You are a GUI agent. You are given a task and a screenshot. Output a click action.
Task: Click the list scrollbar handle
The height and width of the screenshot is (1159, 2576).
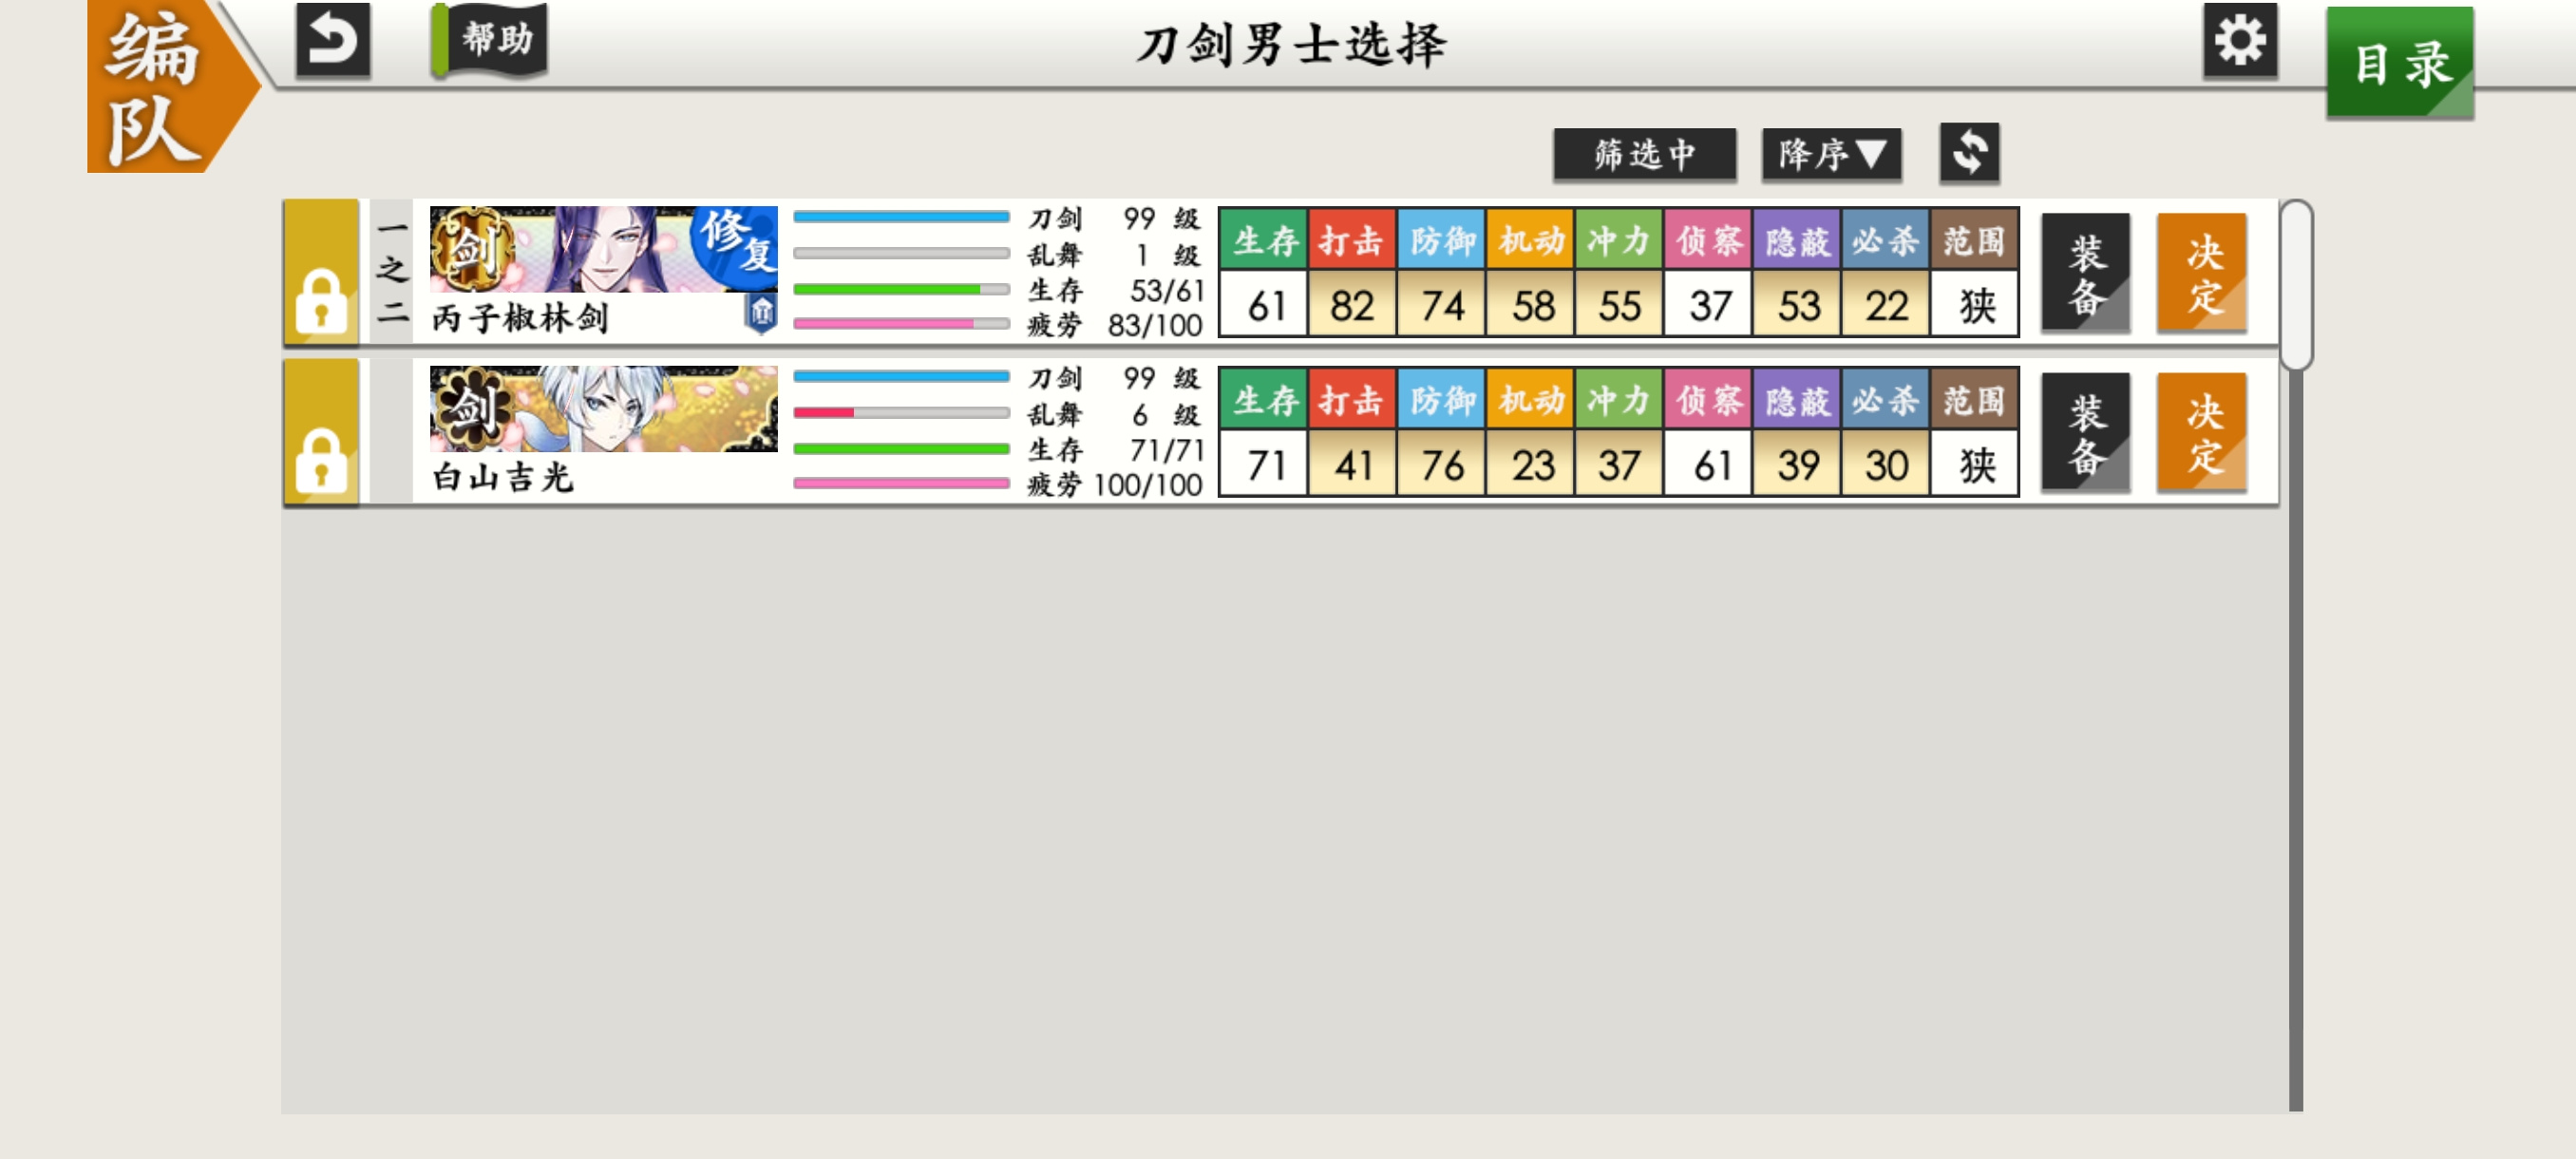click(2296, 285)
